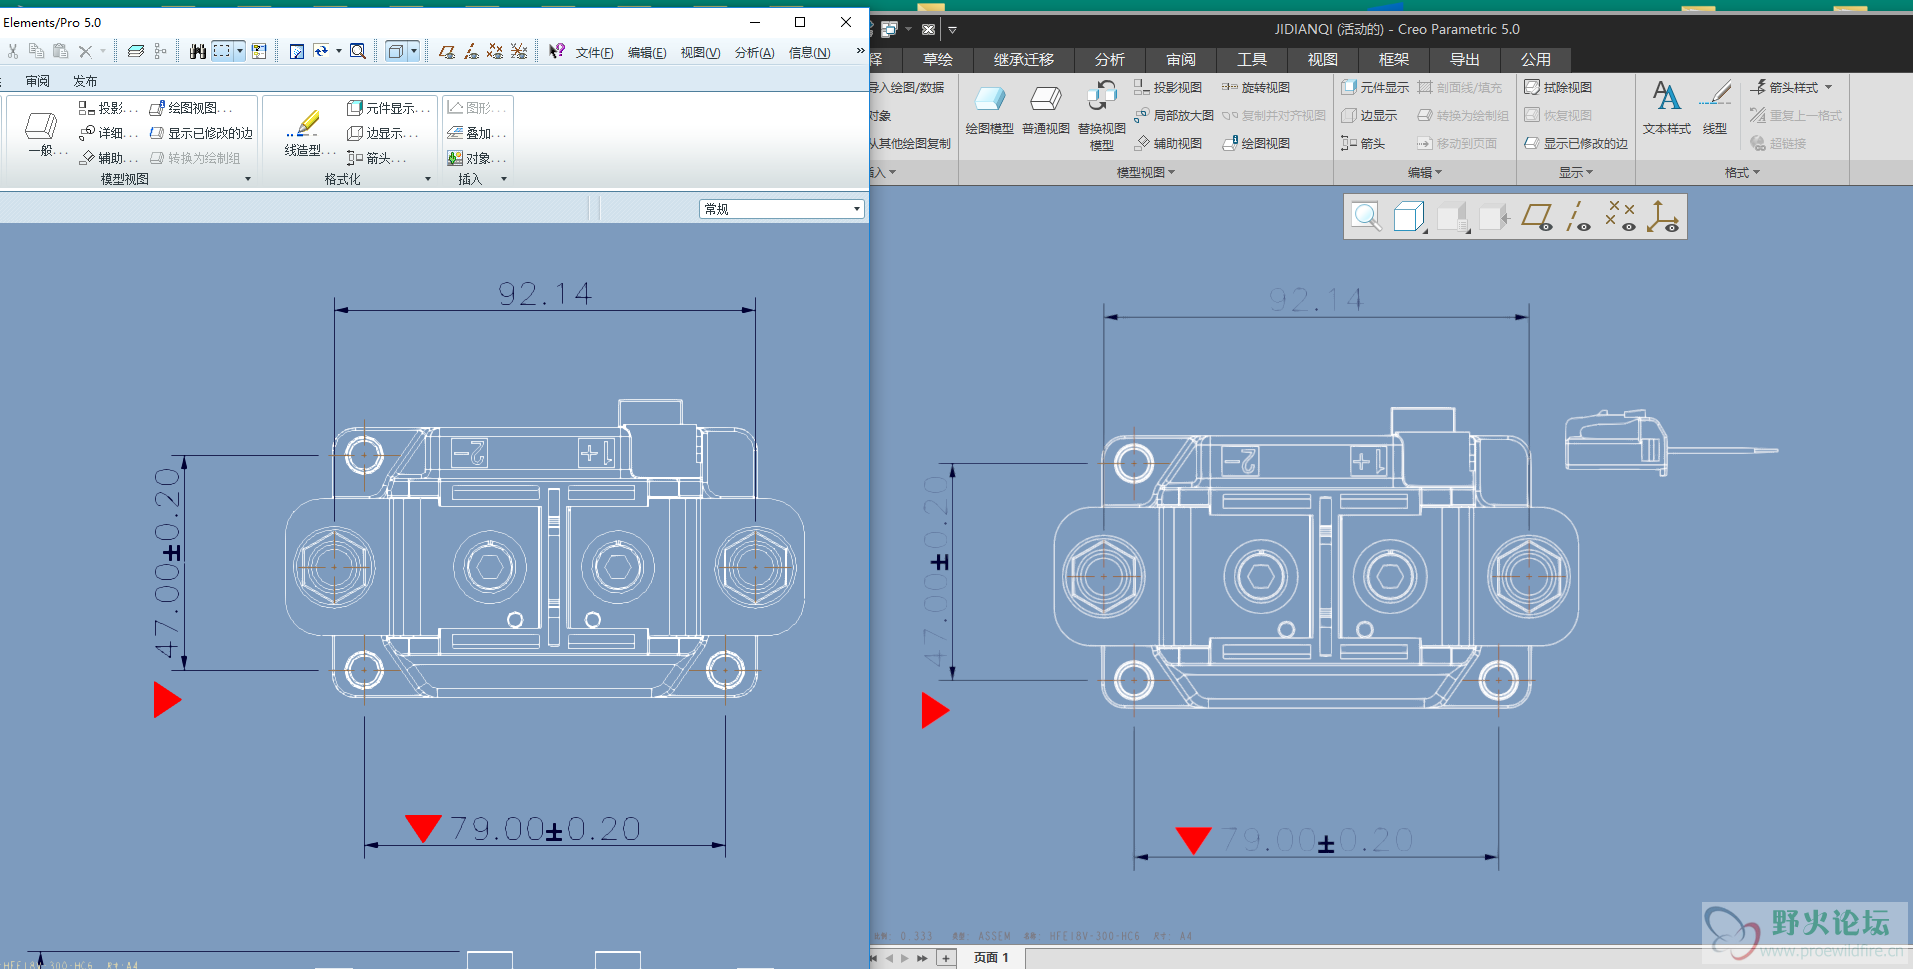The width and height of the screenshot is (1913, 969).
Task: Click 拭除视图 button in Creo ribbon
Action: [1558, 87]
